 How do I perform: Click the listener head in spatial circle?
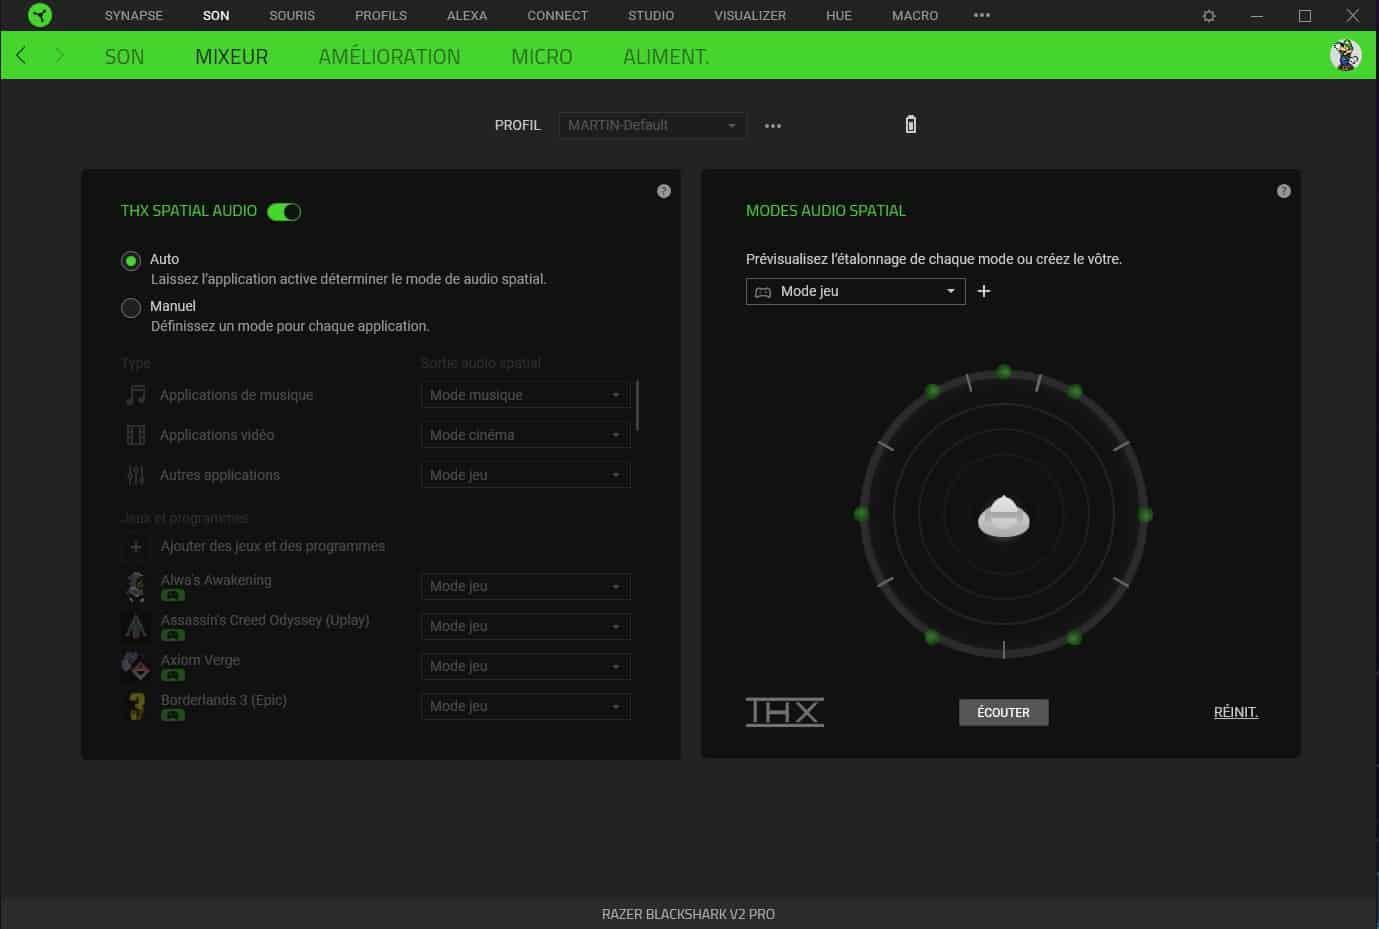1003,517
